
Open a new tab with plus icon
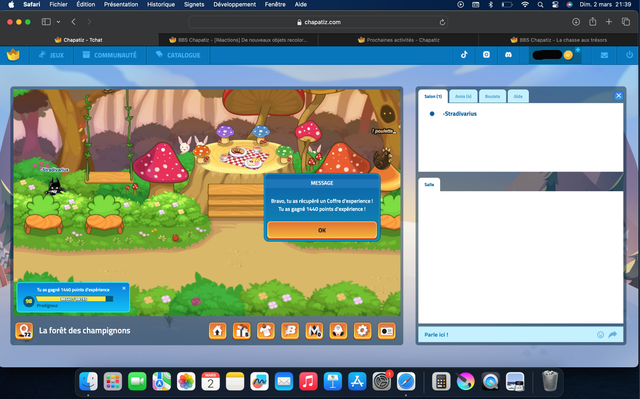click(609, 22)
